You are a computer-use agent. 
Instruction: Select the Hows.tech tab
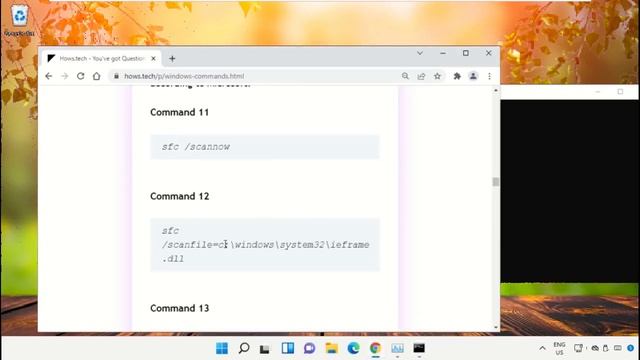coord(101,59)
